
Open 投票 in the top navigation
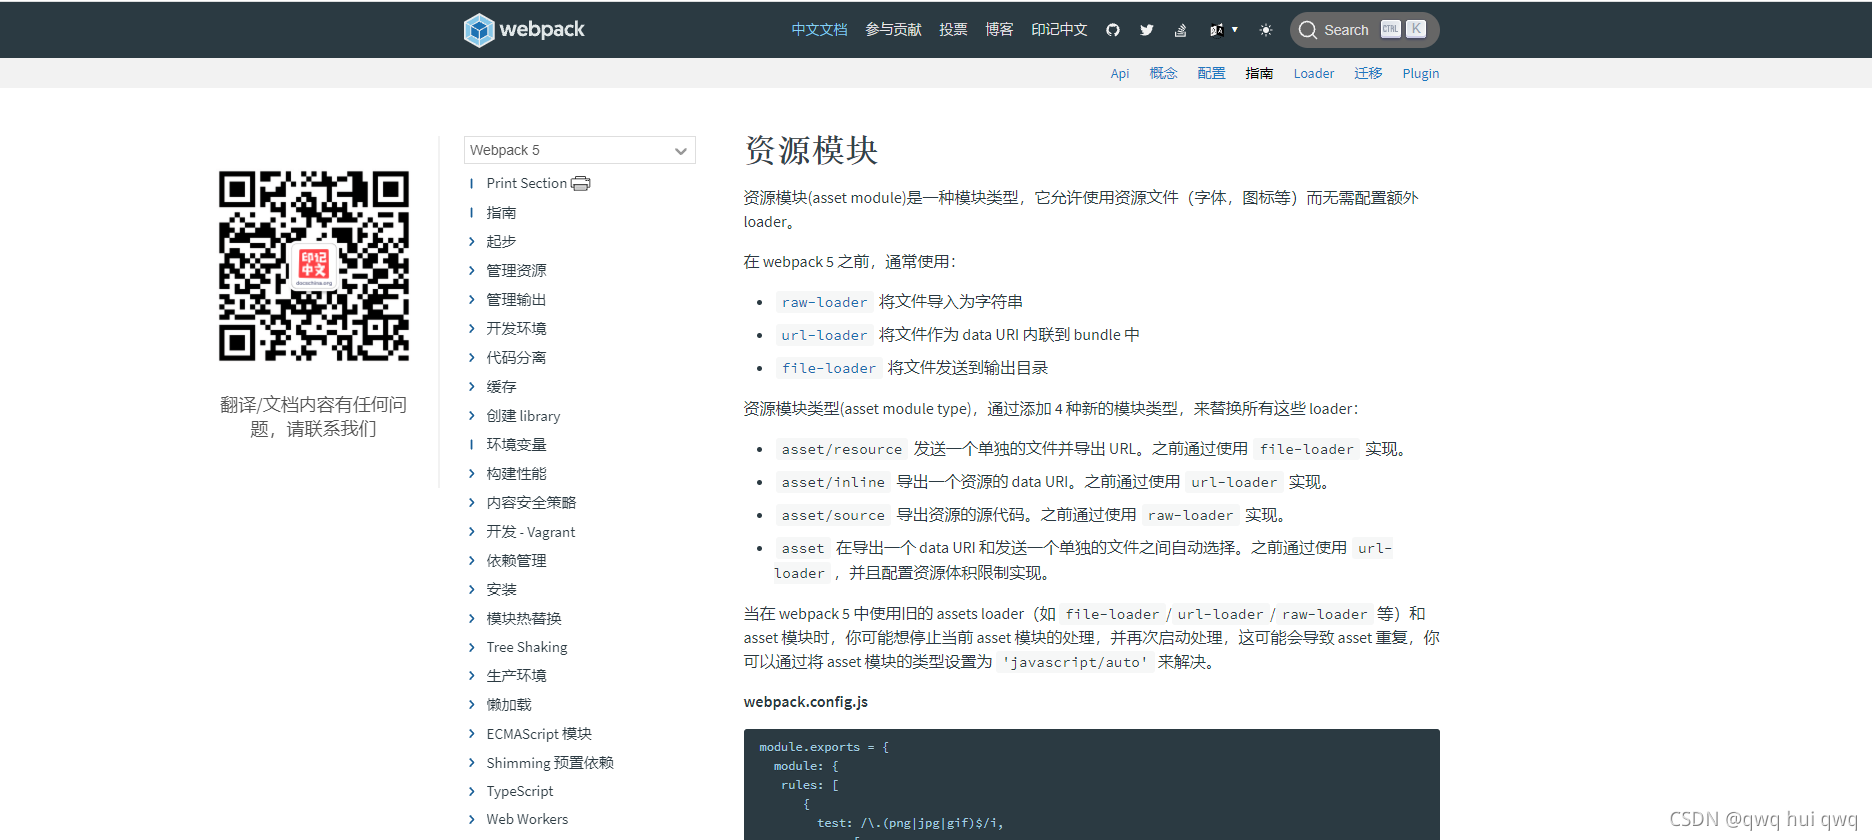coord(953,30)
